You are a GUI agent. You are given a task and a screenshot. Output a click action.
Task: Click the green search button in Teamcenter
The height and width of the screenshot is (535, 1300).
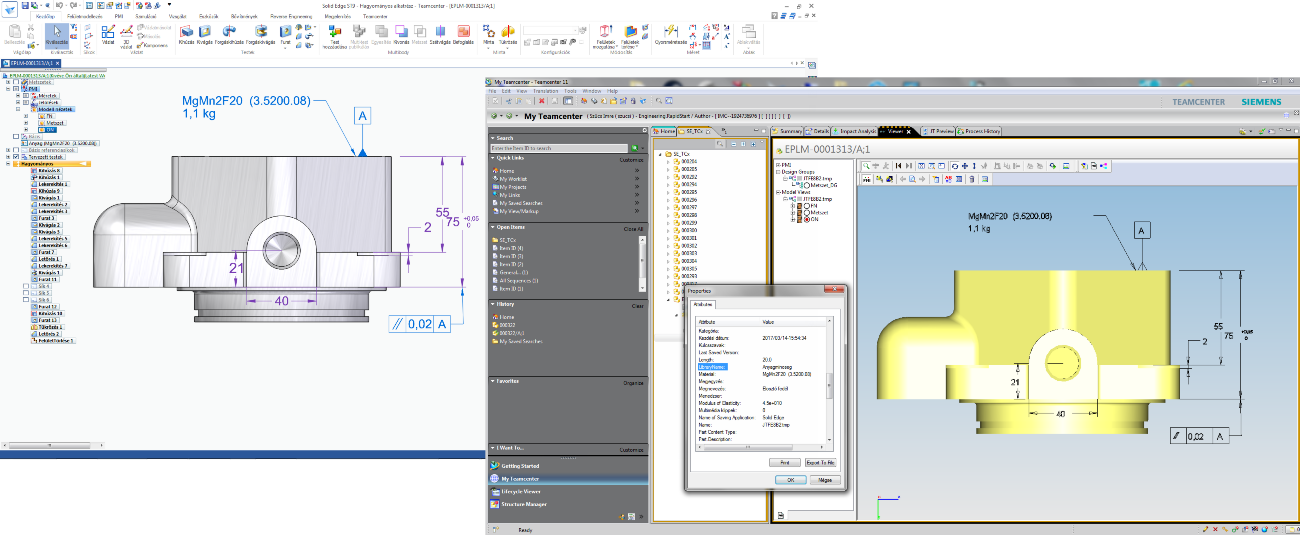(633, 148)
